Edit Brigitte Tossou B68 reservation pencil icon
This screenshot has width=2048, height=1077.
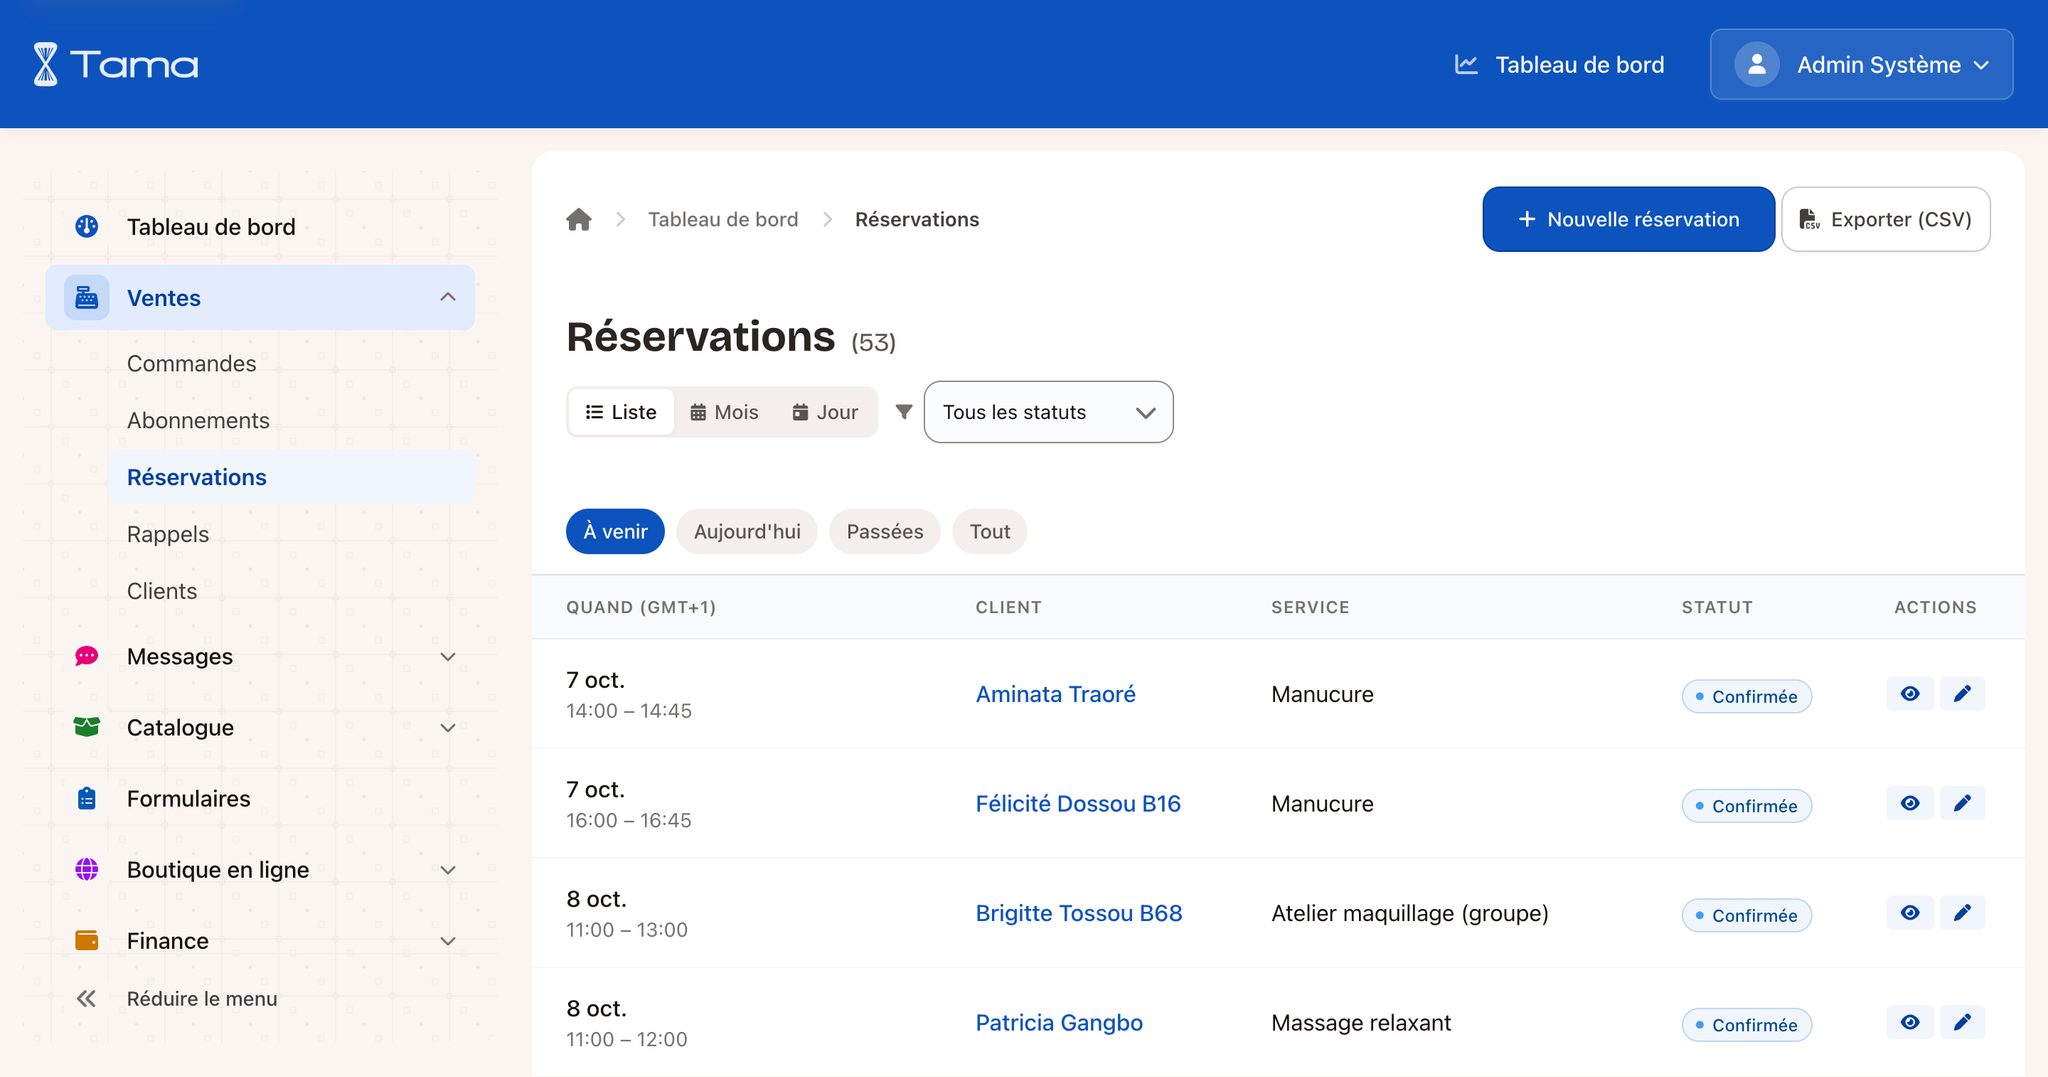pos(1962,913)
